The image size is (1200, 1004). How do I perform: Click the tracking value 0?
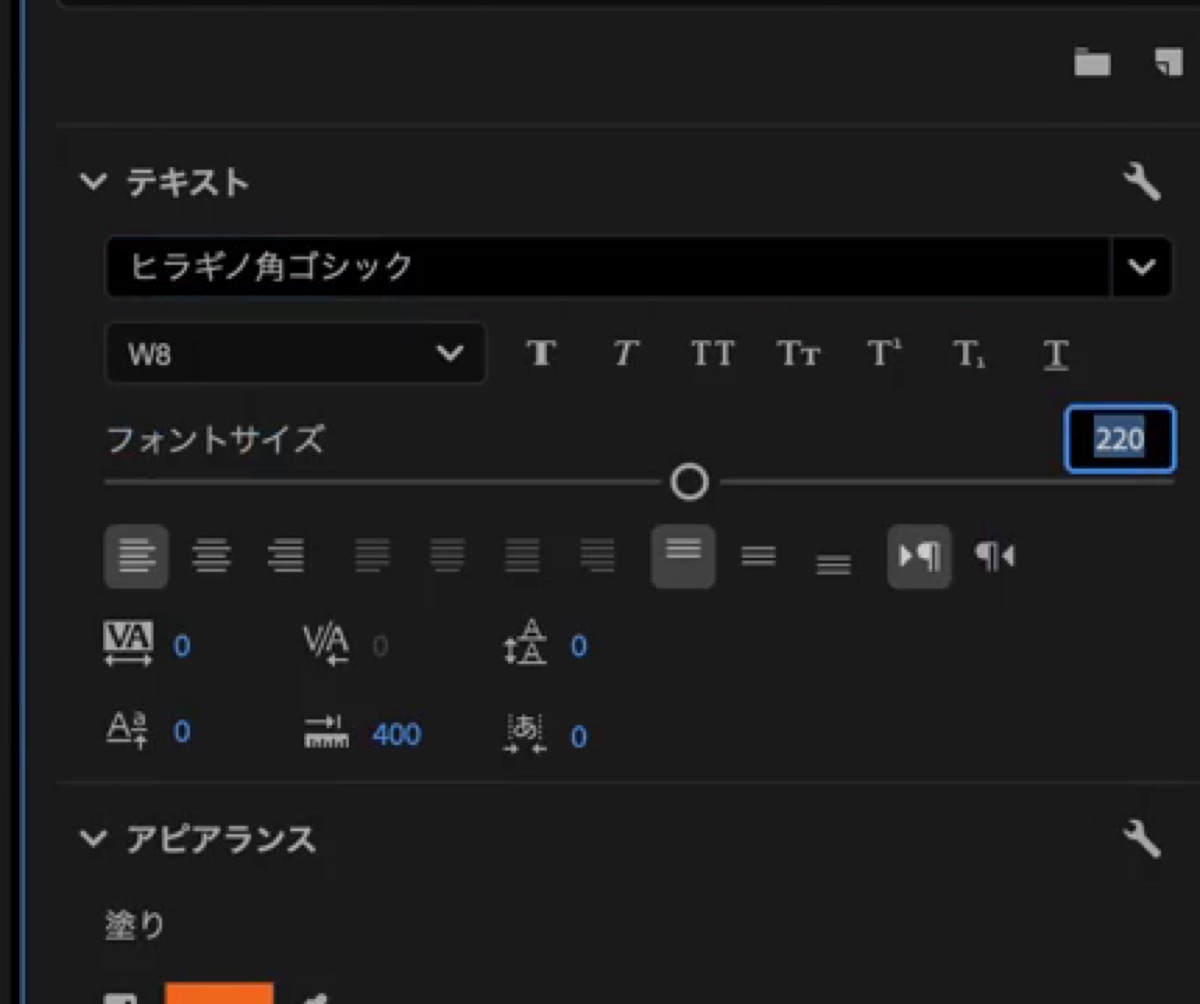click(x=181, y=646)
